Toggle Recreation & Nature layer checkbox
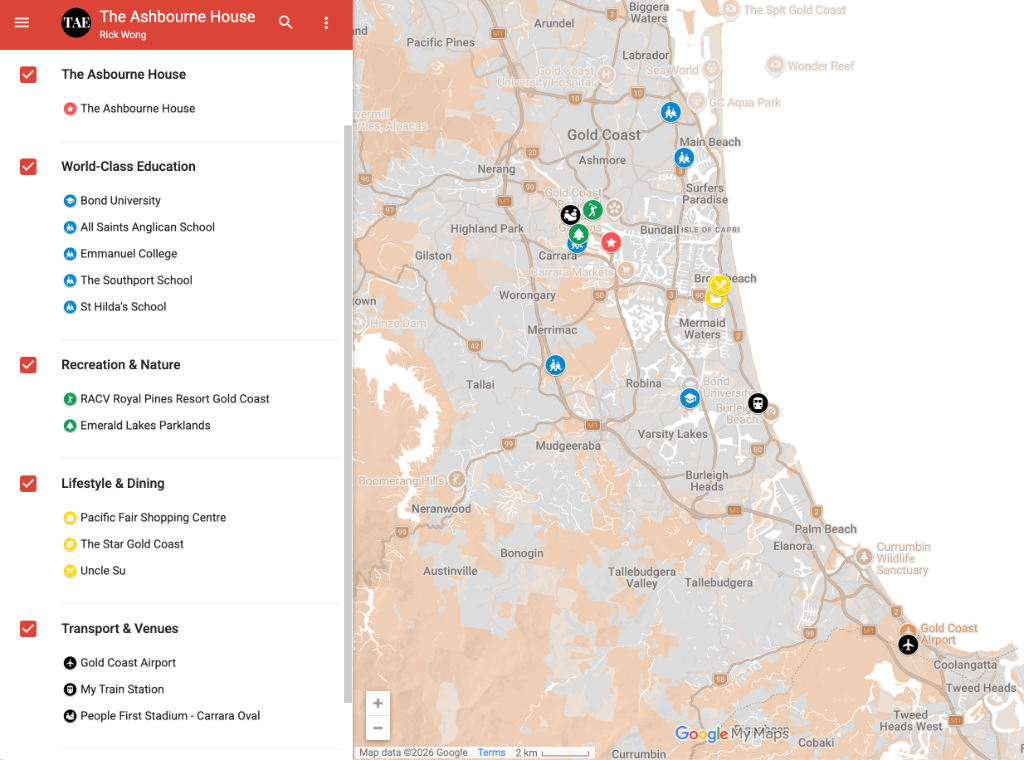The width and height of the screenshot is (1024, 760). pyautogui.click(x=28, y=365)
